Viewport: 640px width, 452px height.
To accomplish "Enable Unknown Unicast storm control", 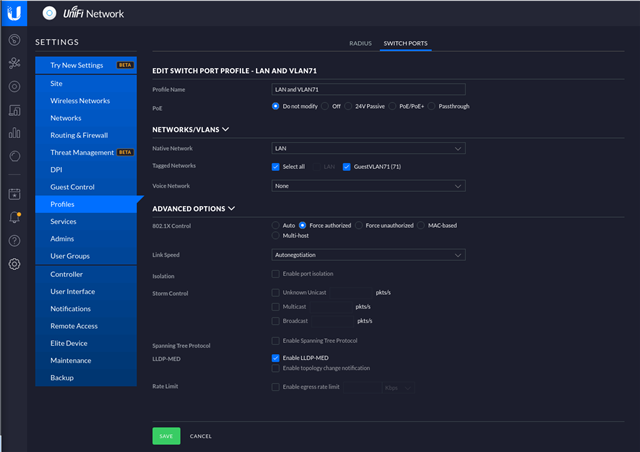I will (x=276, y=292).
